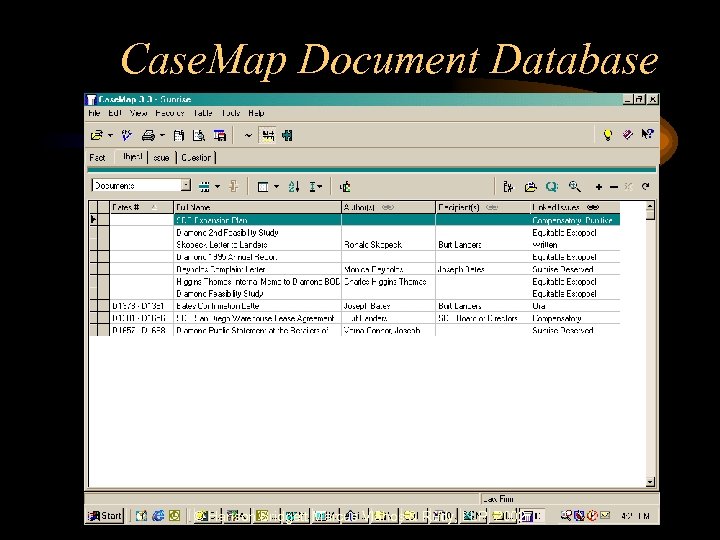Screen dimensions: 720x540
Task: Click the minus delete record icon
Action: (614, 187)
